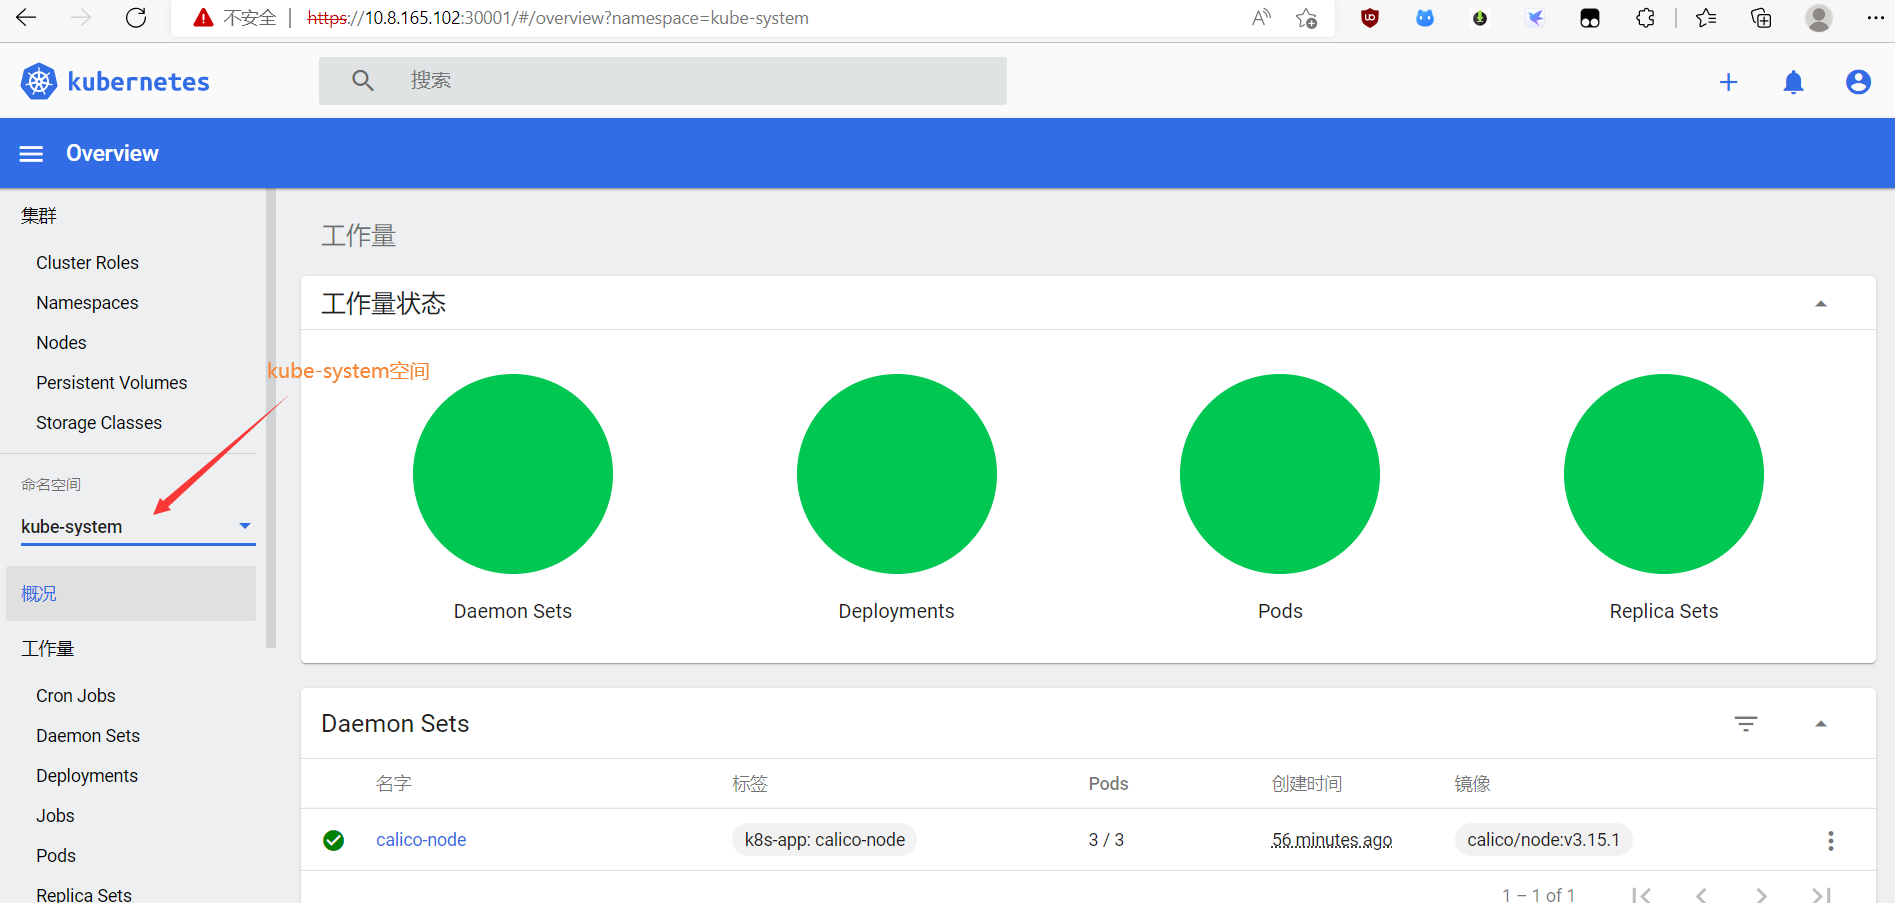Open the dashboard user account icon
This screenshot has height=903, width=1895.
click(x=1858, y=82)
